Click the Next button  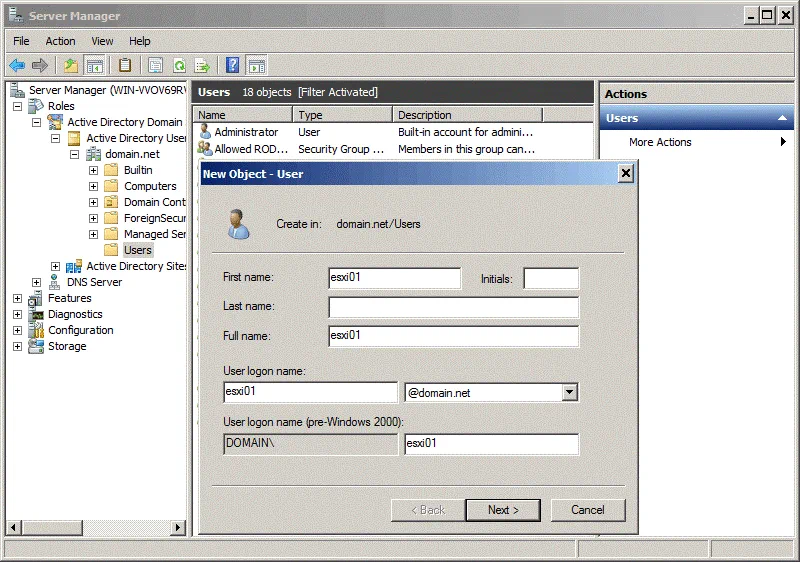click(502, 510)
